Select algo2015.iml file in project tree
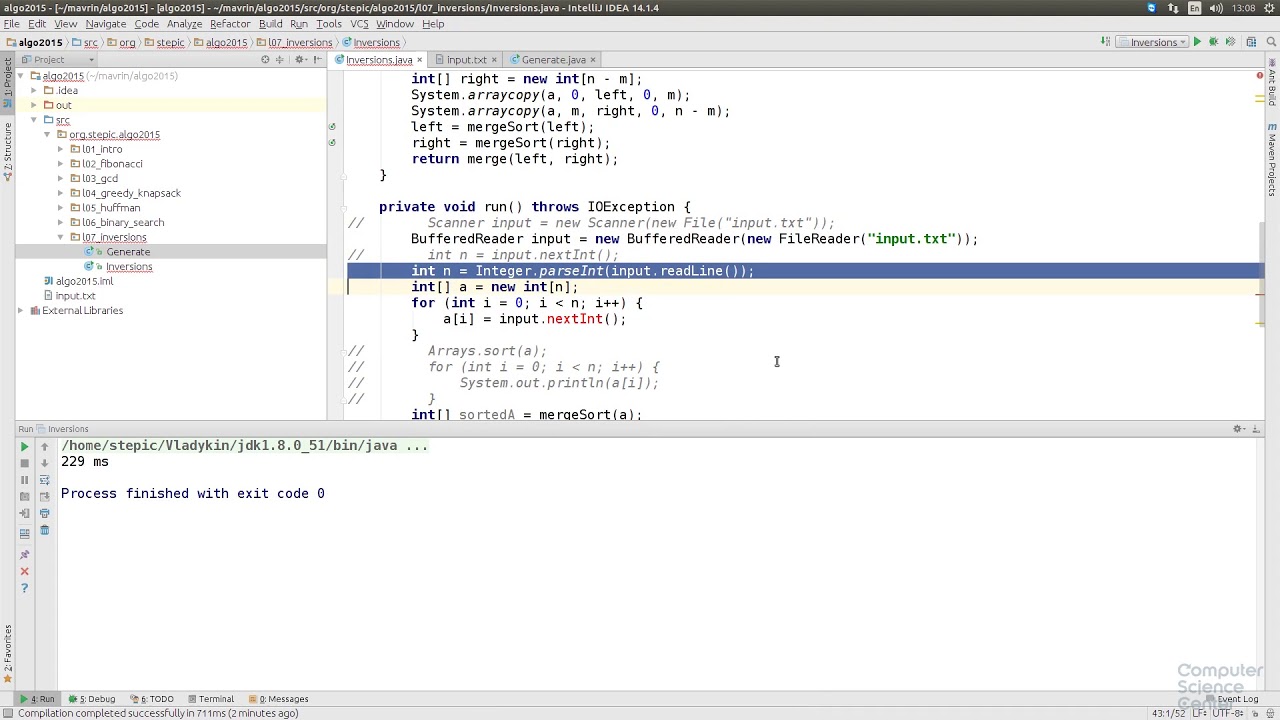The height and width of the screenshot is (720, 1280). 84,281
